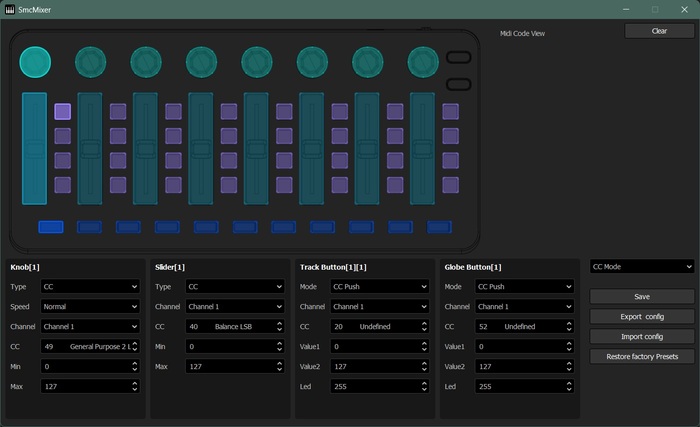
Task: Click the Globe Button Led stepper arrows
Action: click(567, 386)
